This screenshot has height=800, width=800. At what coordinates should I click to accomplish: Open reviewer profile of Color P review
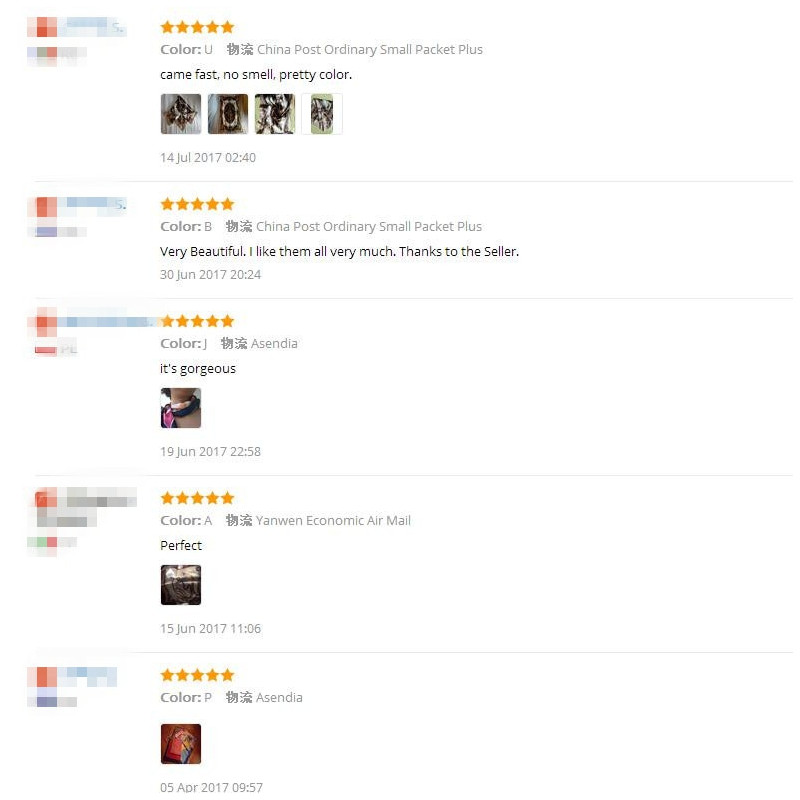72,677
